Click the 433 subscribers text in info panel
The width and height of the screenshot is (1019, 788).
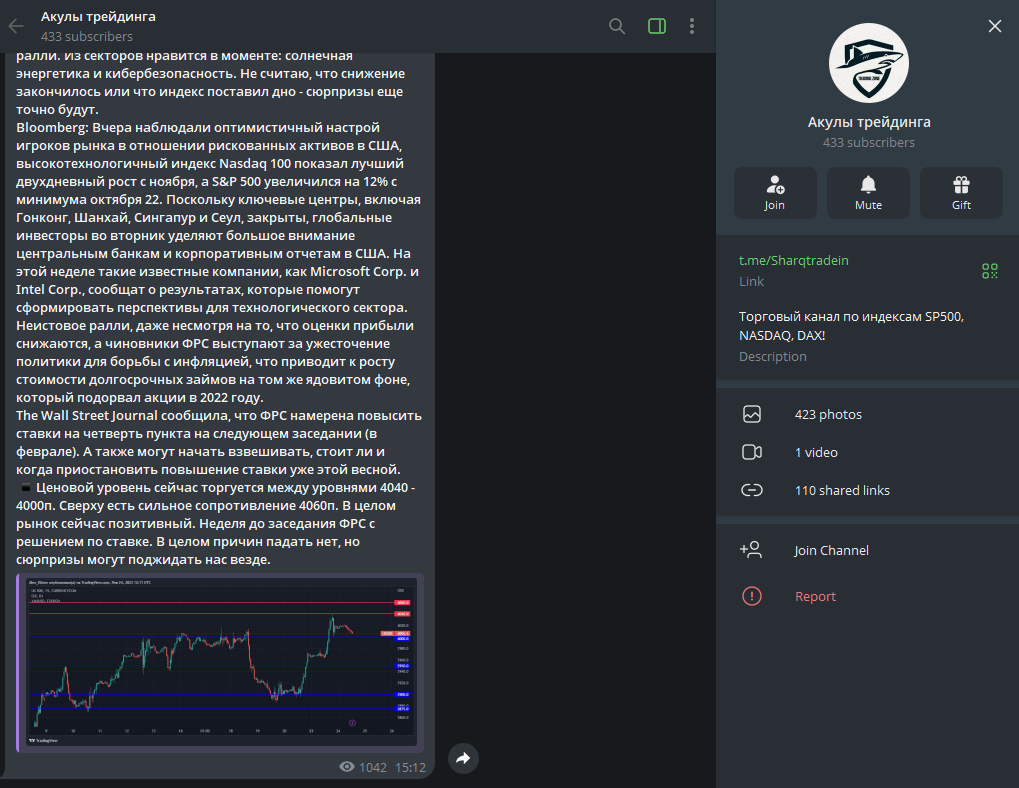[x=869, y=142]
